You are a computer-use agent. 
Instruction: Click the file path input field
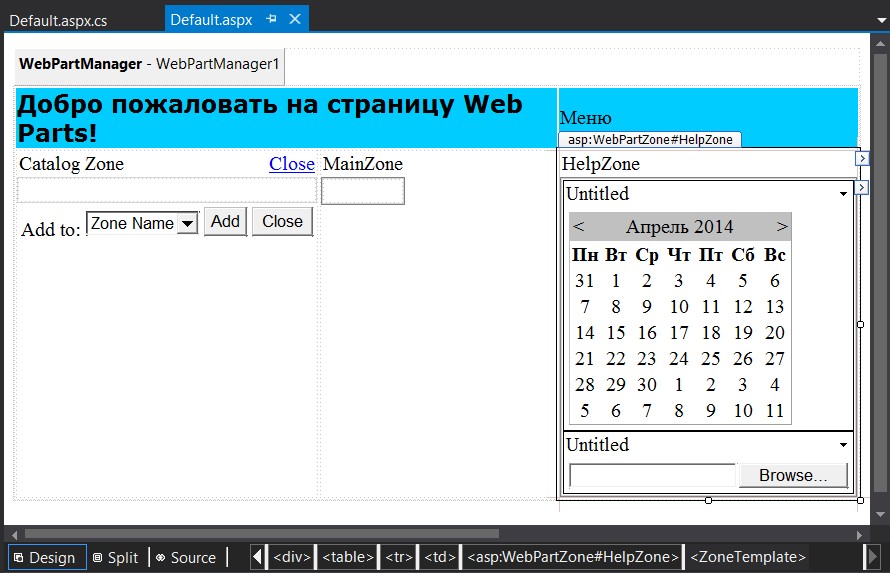[x=652, y=475]
